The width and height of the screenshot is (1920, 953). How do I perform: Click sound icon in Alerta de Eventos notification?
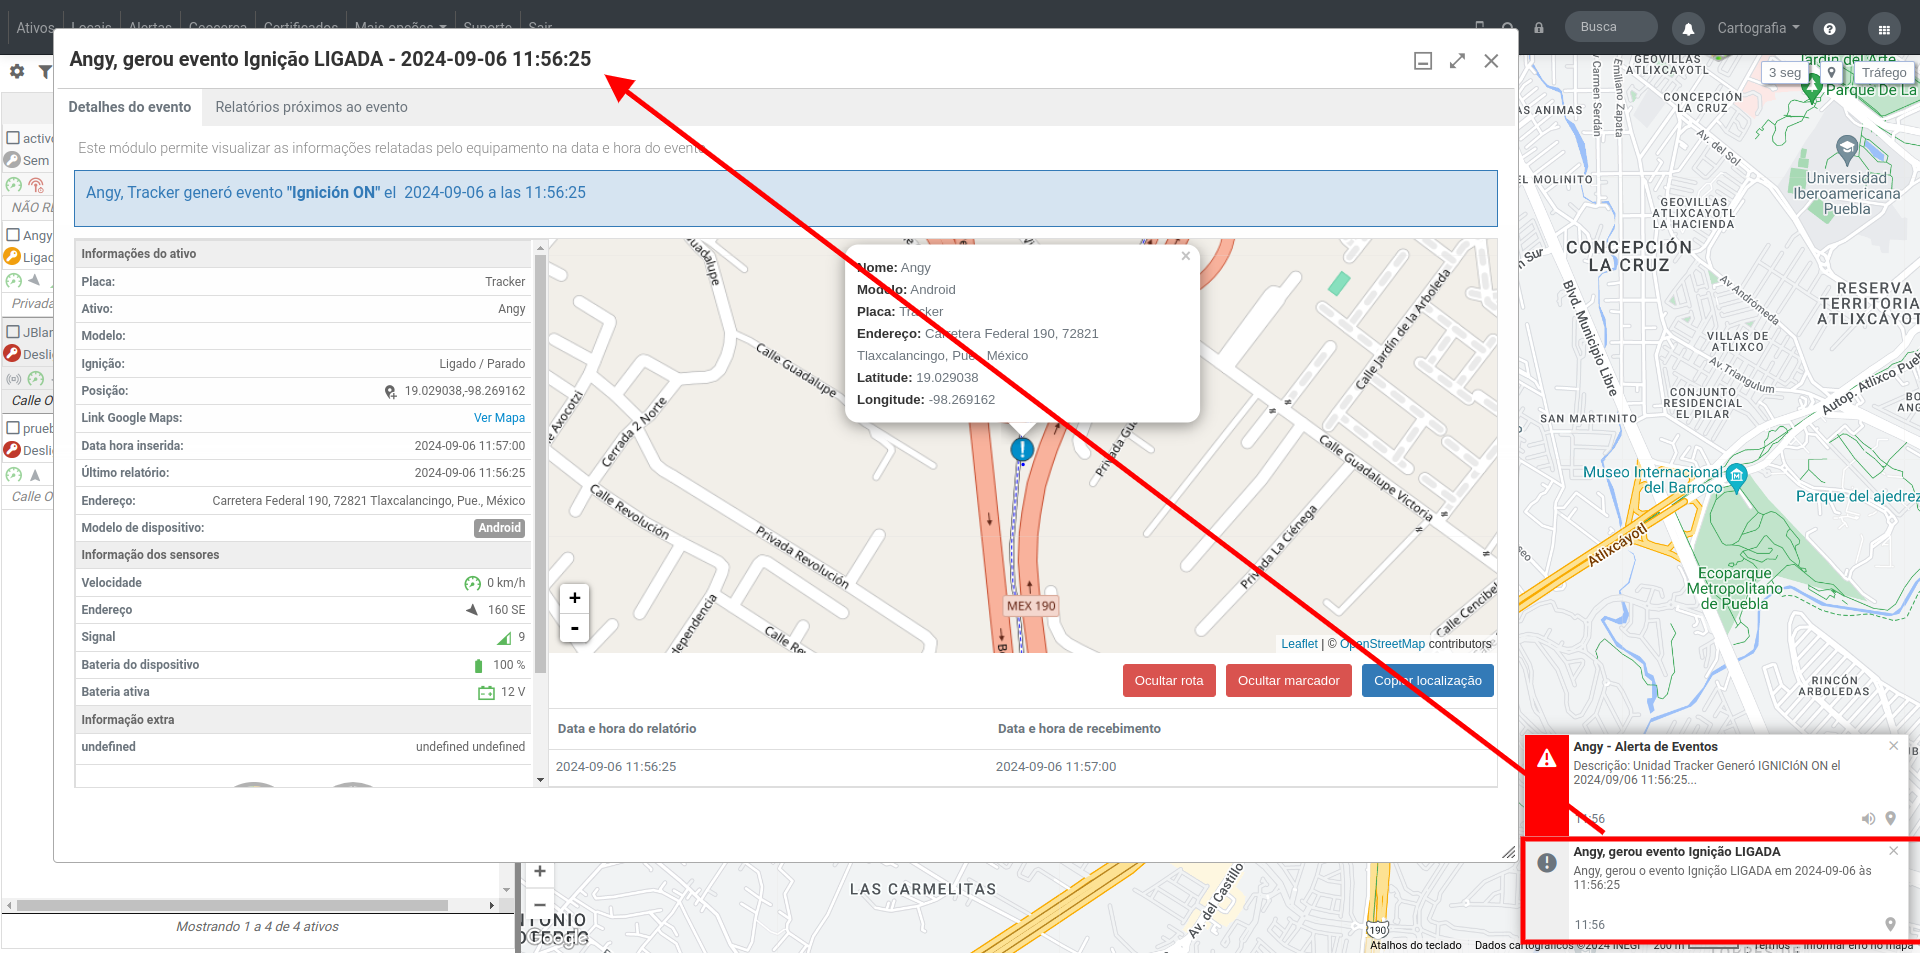pos(1867,818)
